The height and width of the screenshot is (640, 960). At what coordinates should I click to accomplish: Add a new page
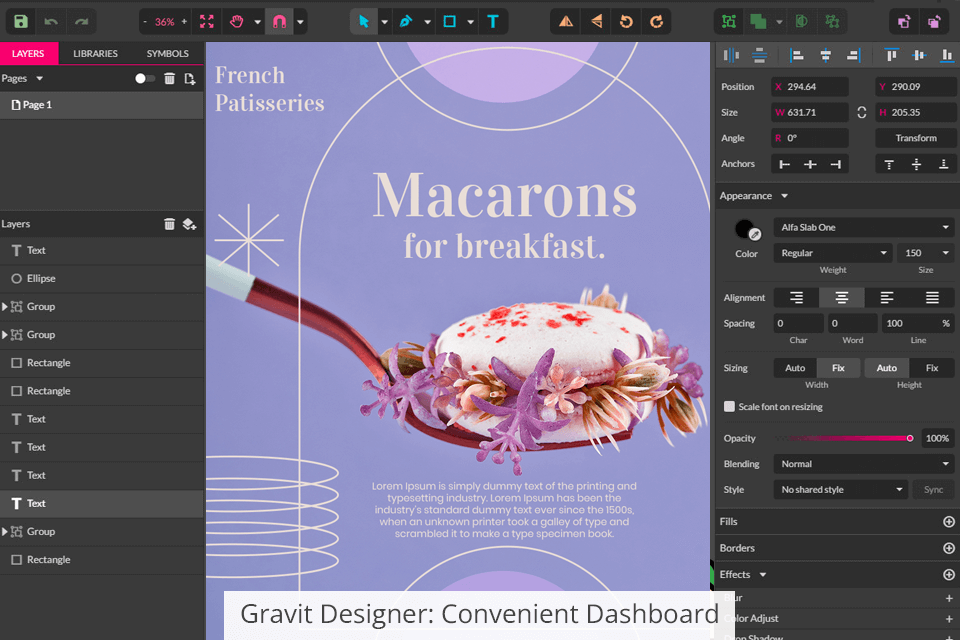tap(190, 78)
